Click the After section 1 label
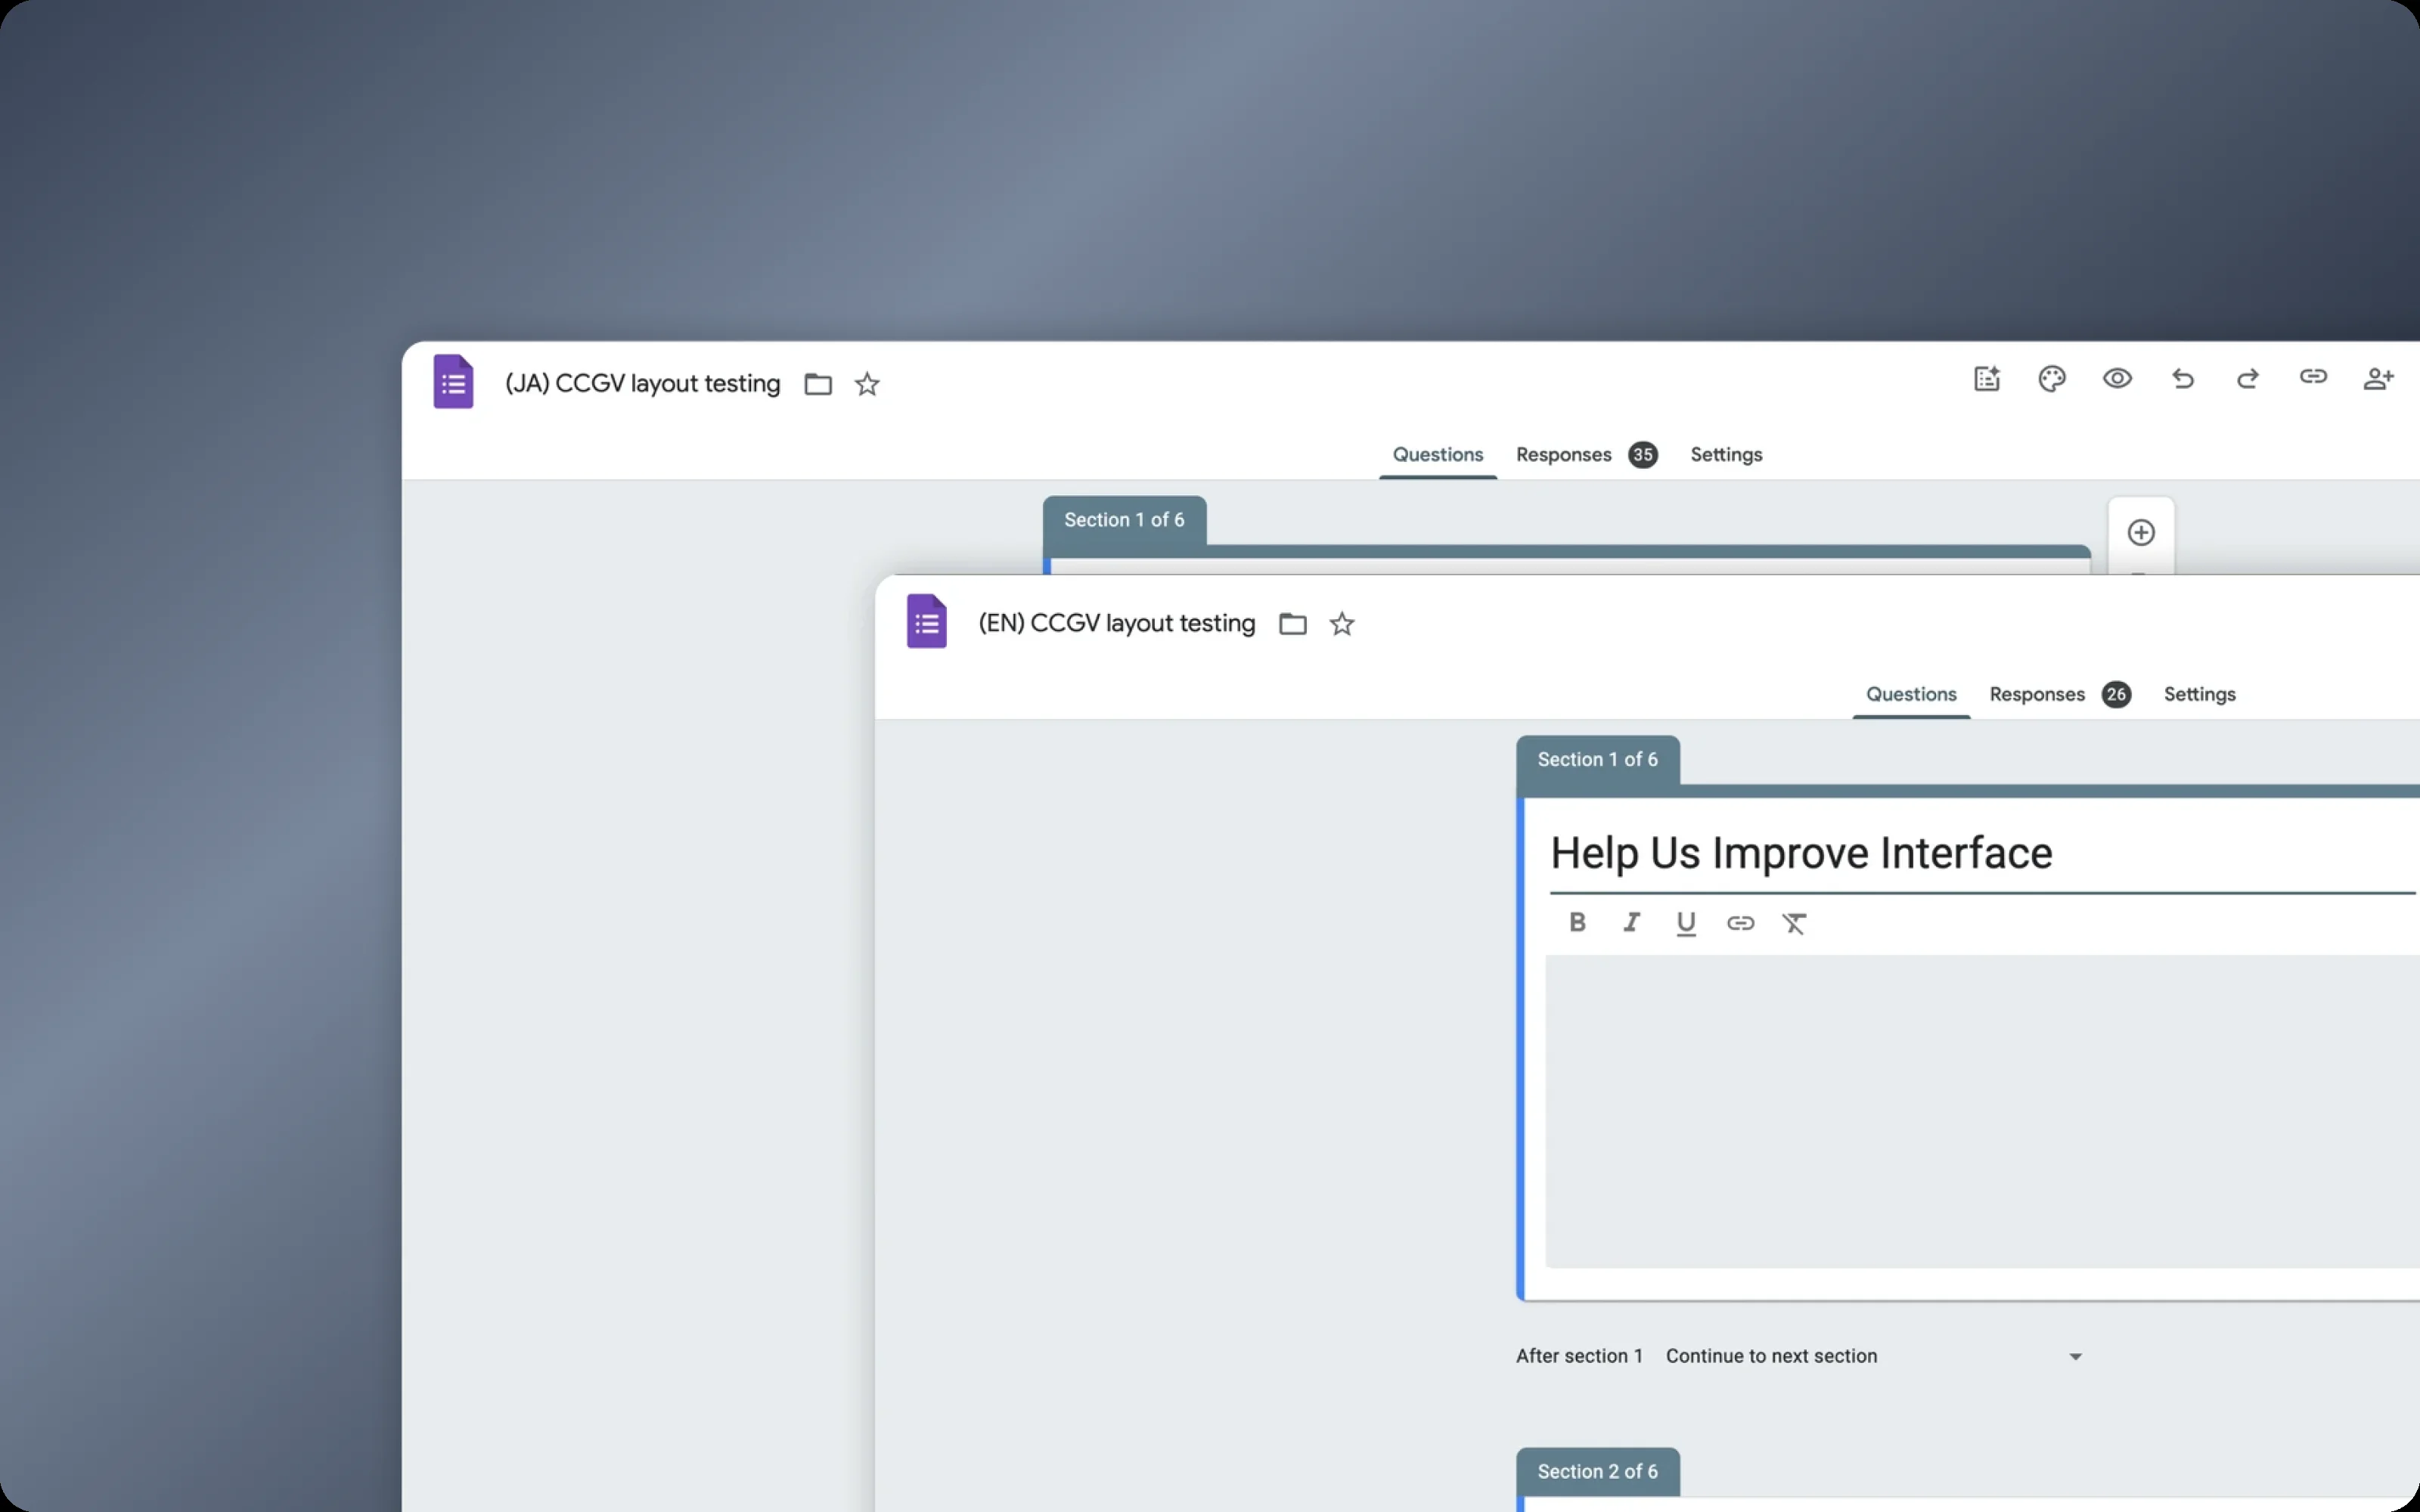 [x=1579, y=1357]
